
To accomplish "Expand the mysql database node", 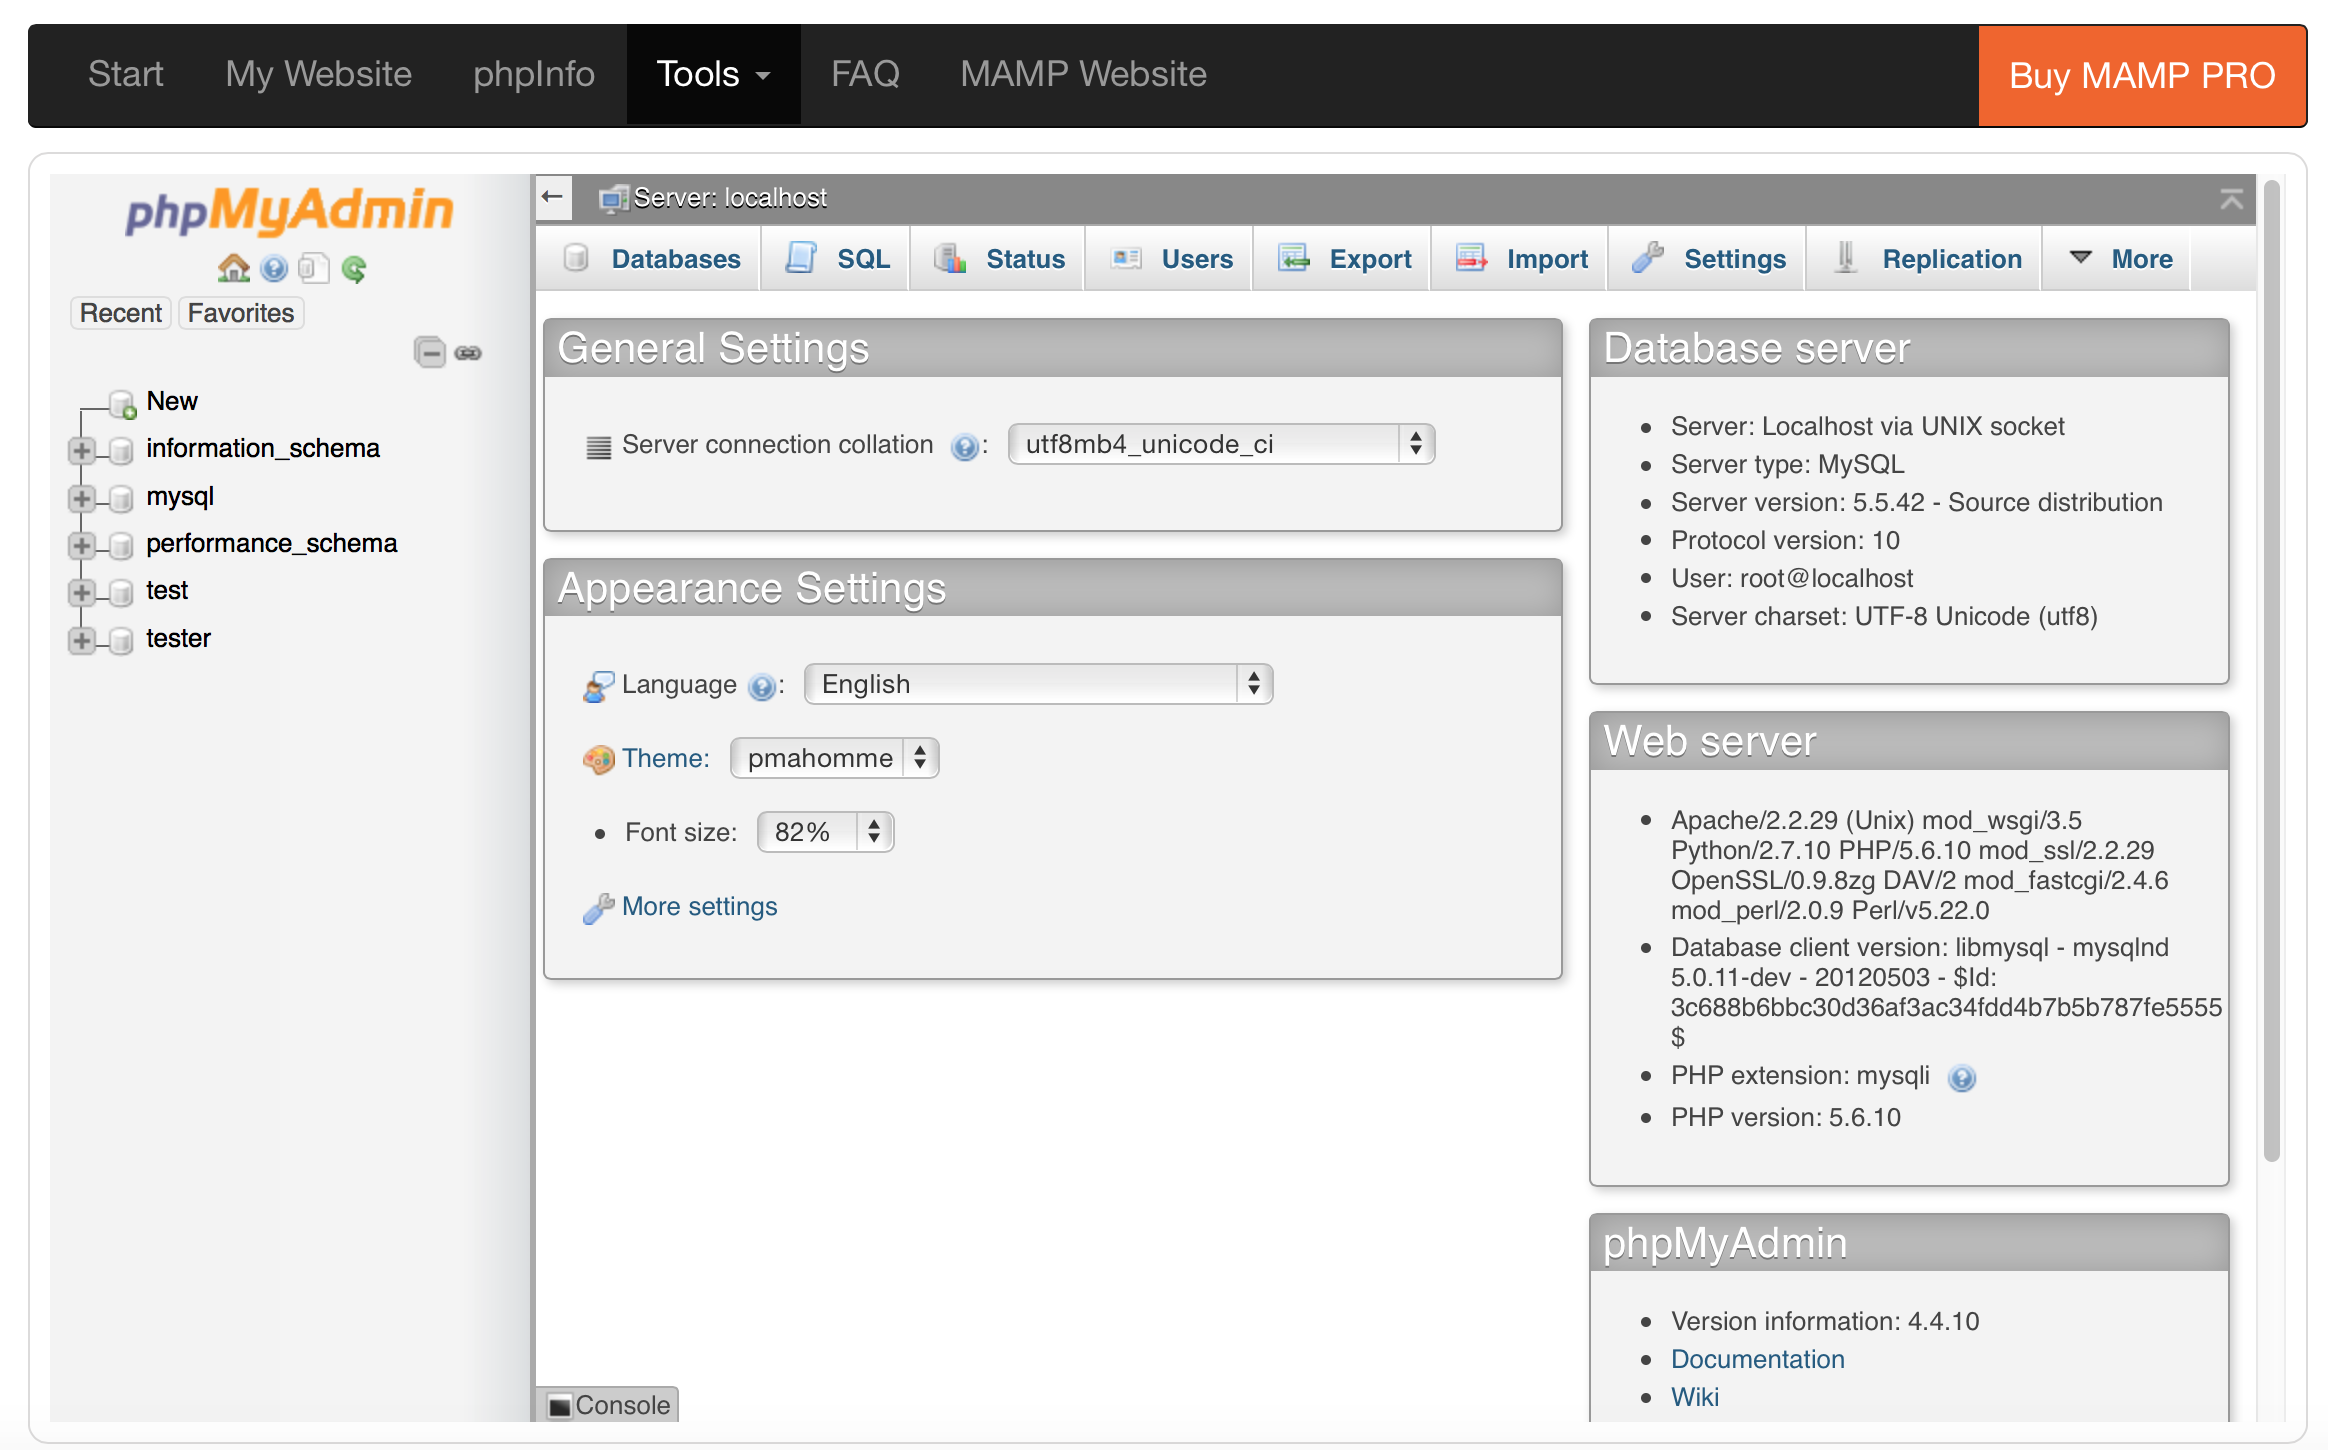I will click(82, 498).
